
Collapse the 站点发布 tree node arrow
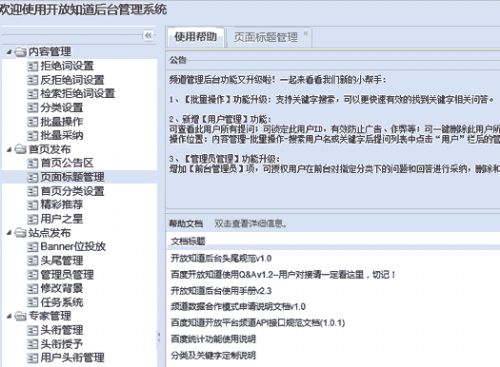[9, 233]
